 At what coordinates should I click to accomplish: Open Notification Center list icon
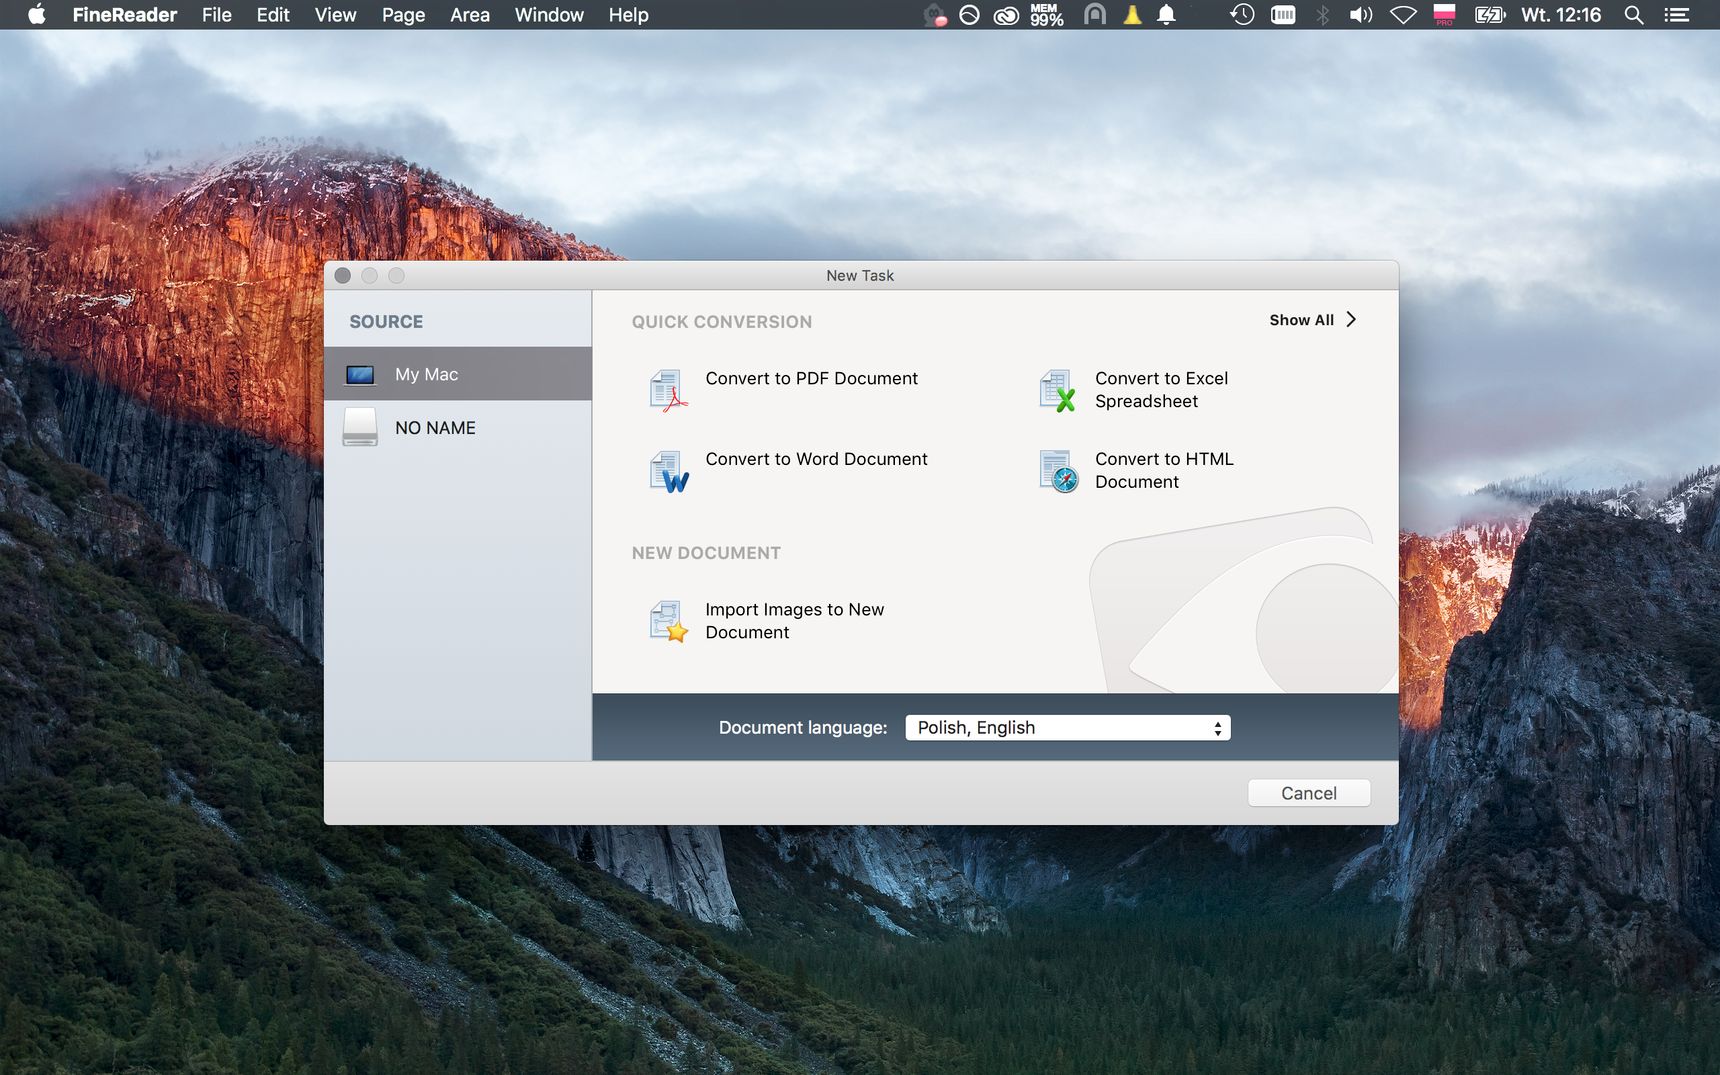(1677, 15)
